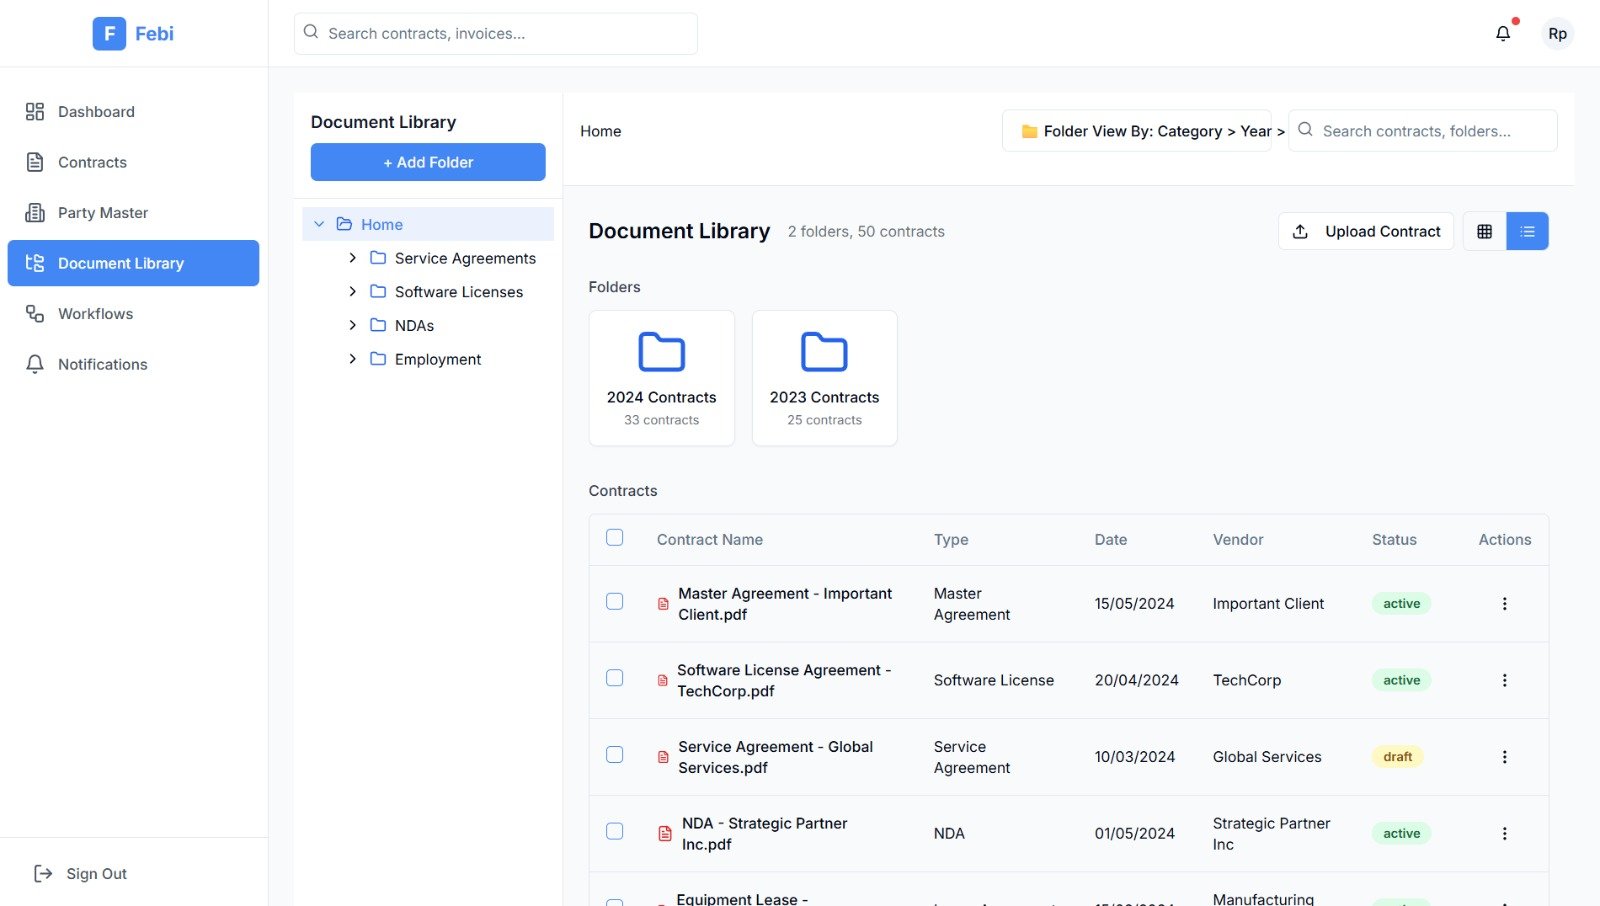Navigate to Contracts in the sidebar
This screenshot has width=1600, height=906.
(34, 161)
